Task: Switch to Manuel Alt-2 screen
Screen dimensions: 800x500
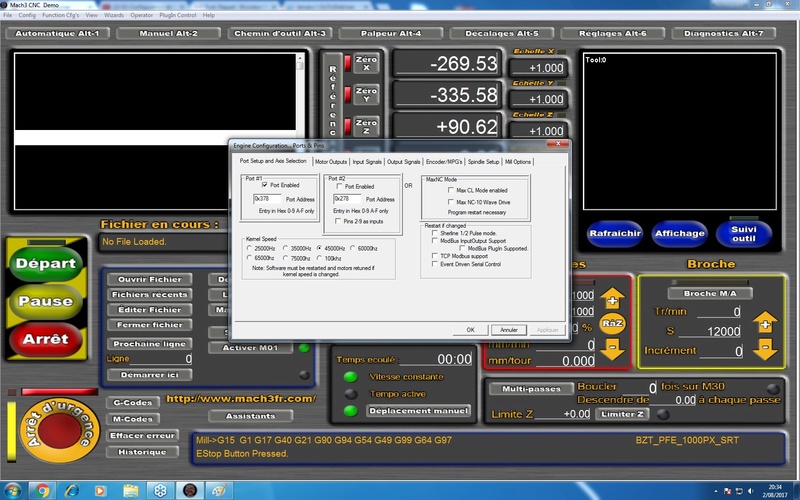Action: pos(168,33)
